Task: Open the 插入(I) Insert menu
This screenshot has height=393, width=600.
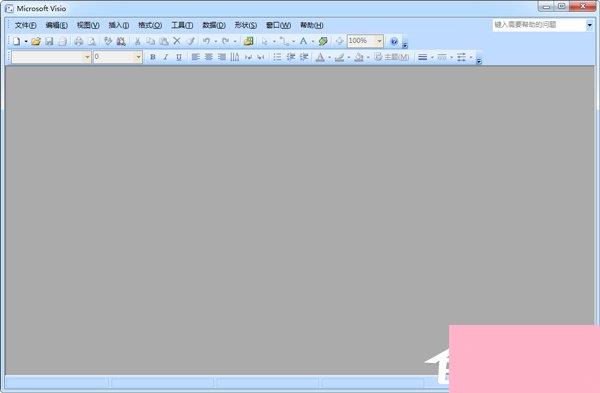Action: (x=119, y=25)
